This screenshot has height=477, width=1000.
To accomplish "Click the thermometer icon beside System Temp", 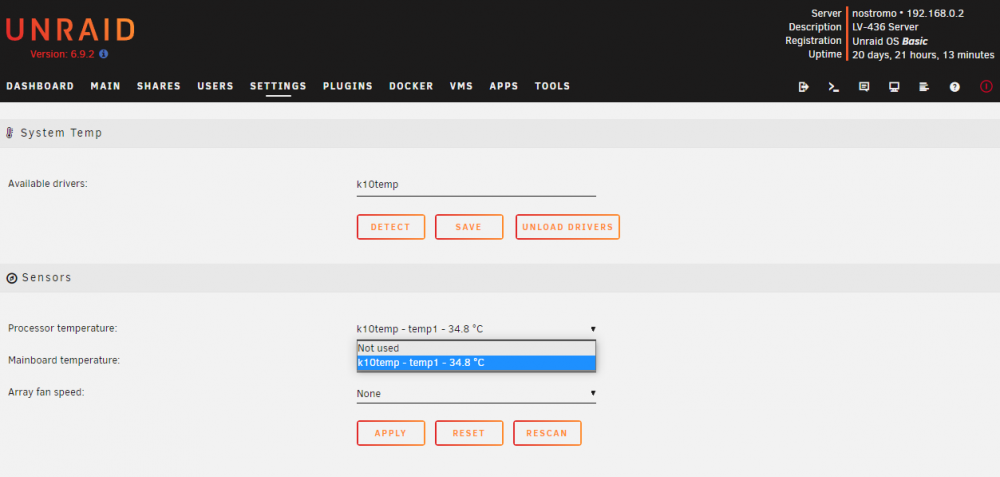I will click(x=10, y=133).
